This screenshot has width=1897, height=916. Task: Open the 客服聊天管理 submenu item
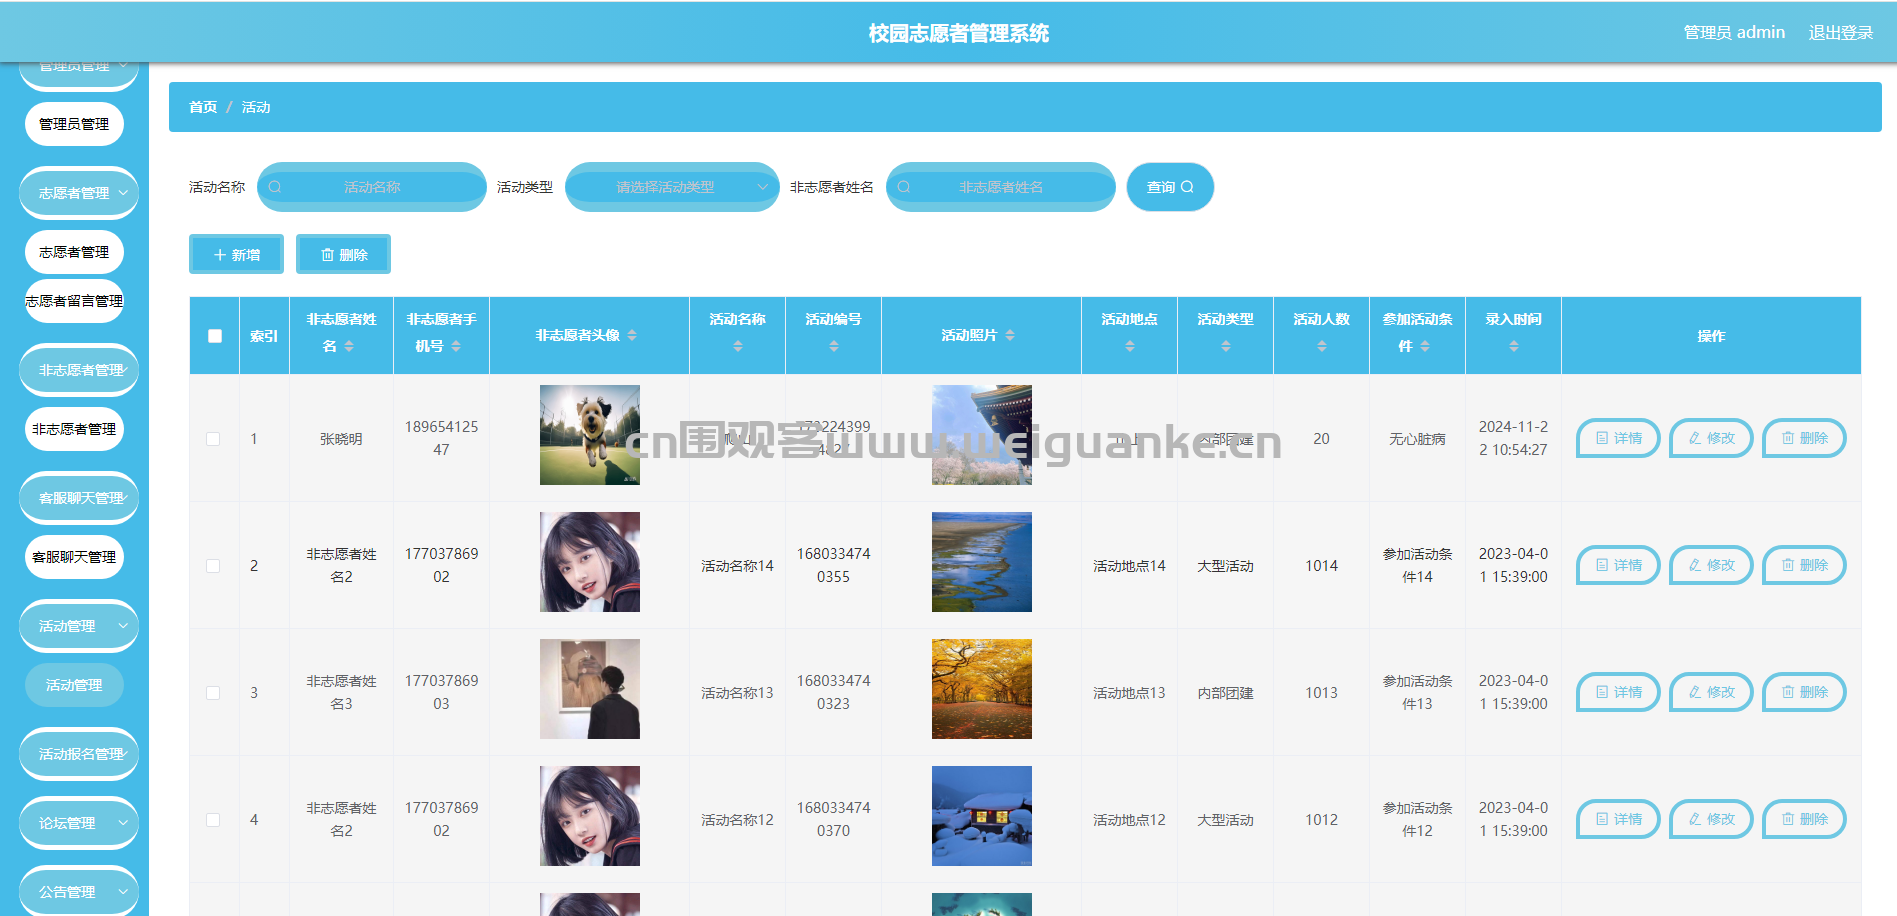coord(74,557)
